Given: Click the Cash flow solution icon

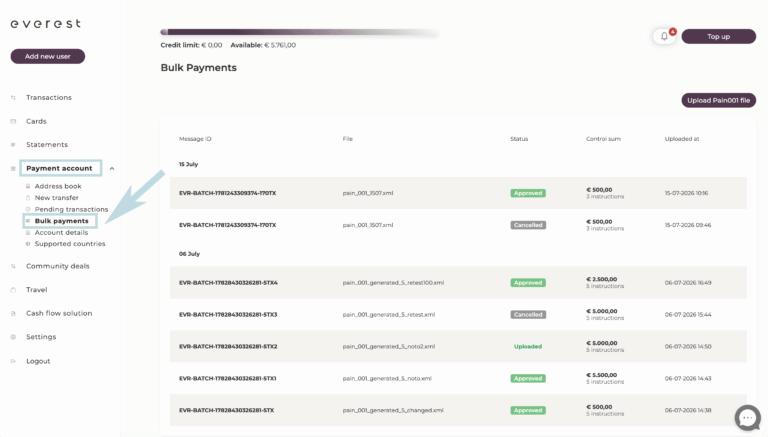Looking at the screenshot, I should click(x=13, y=313).
